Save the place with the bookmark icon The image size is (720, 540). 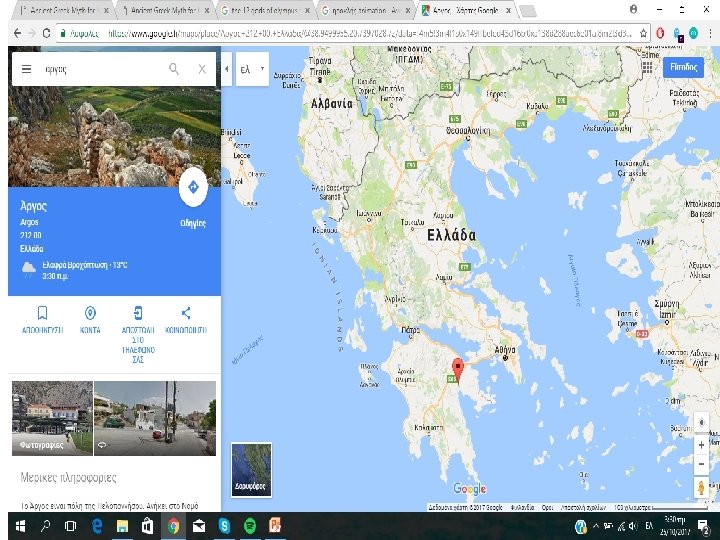tap(42, 313)
